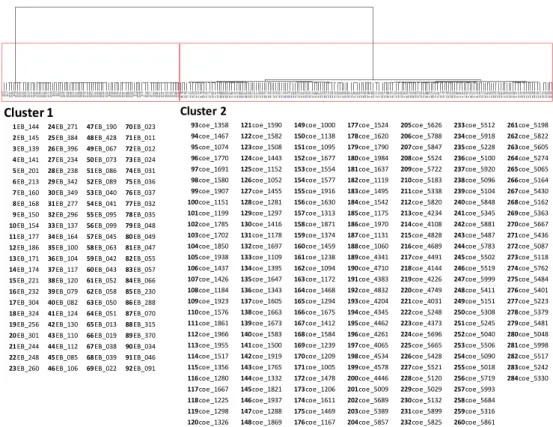Image resolution: width=553 pixels, height=427 pixels.
Task: Select entry "47 EB_190"
Action: click(x=102, y=127)
